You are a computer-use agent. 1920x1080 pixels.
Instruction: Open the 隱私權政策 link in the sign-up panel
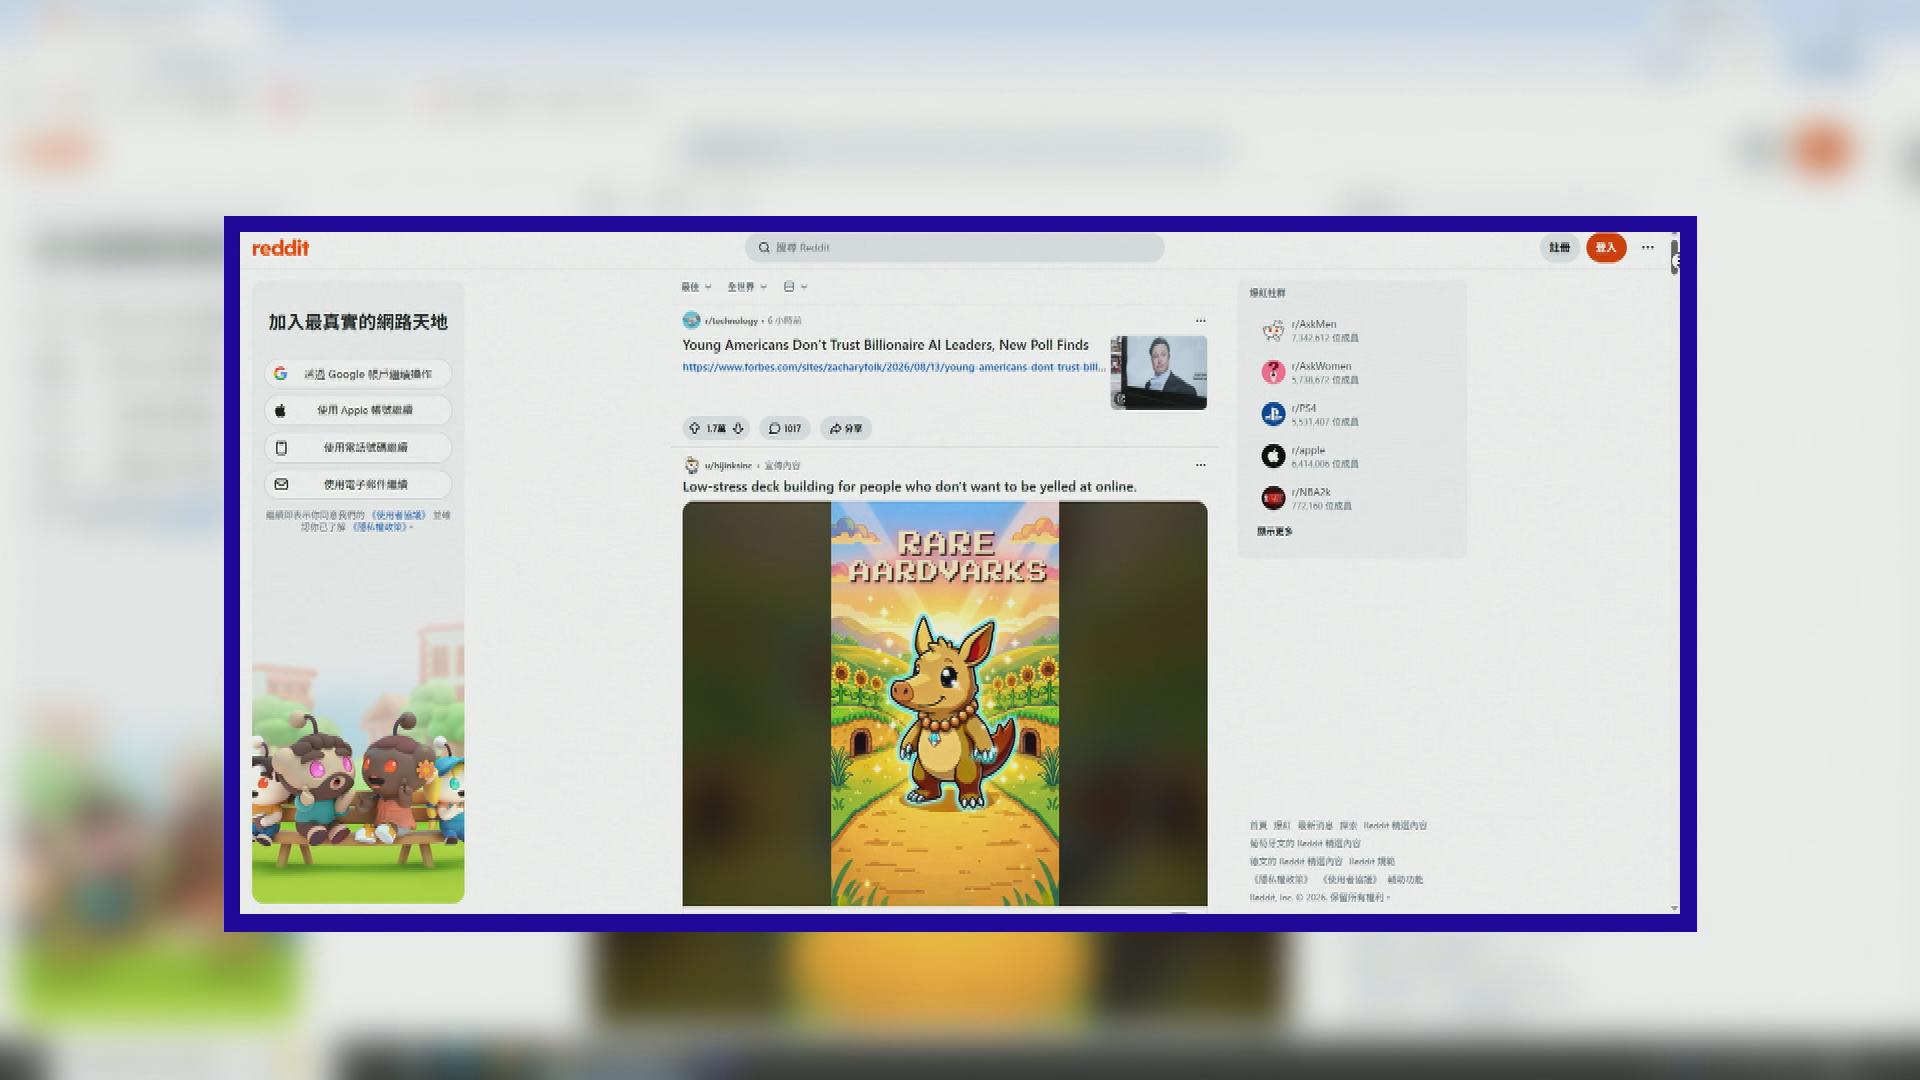pyautogui.click(x=379, y=527)
